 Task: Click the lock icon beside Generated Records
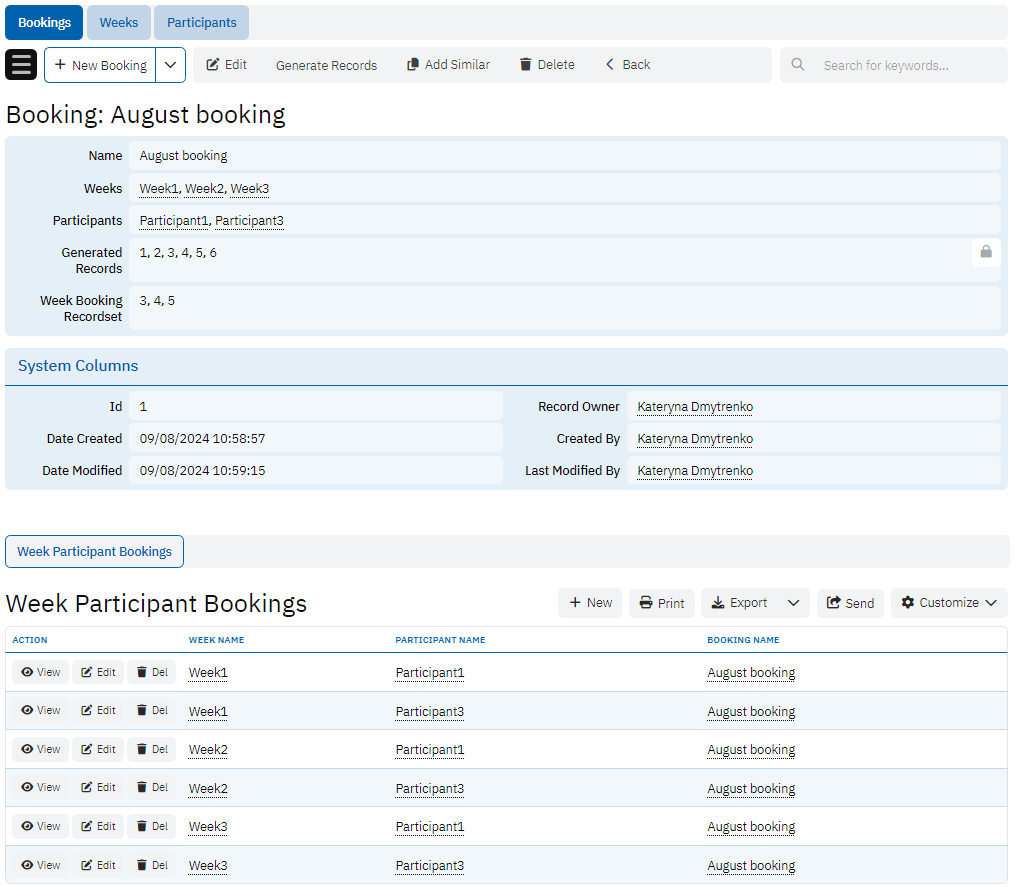(985, 253)
